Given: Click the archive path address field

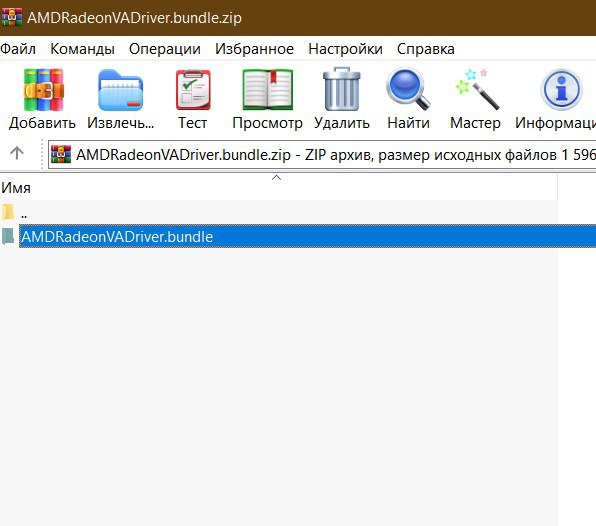Looking at the screenshot, I should (322, 154).
